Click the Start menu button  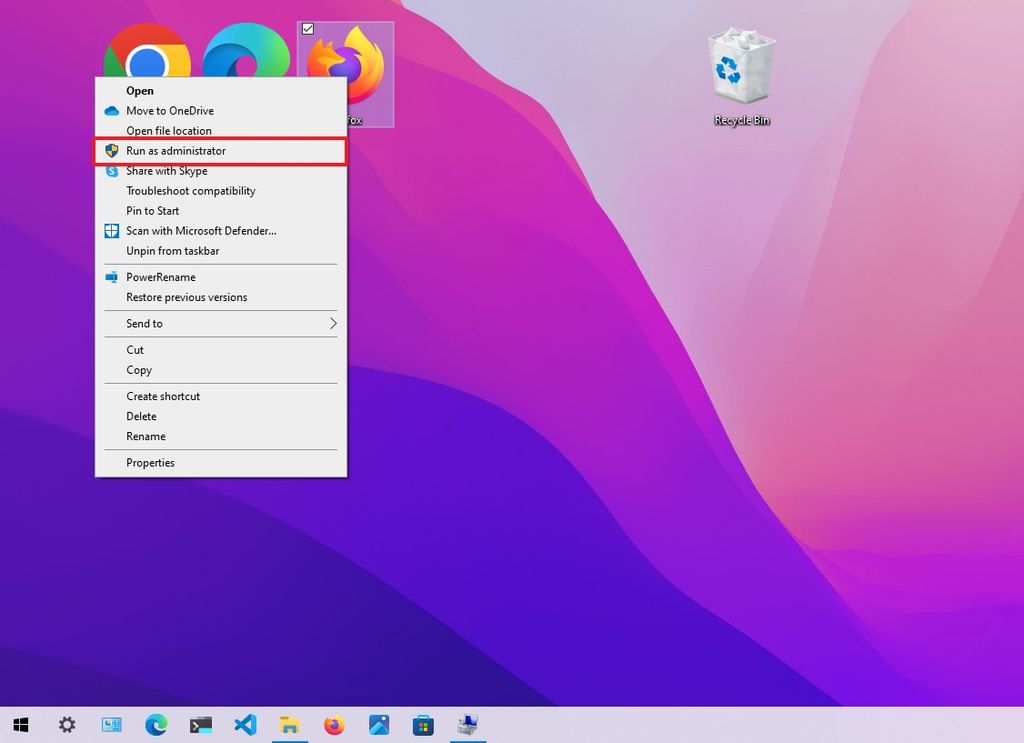pos(21,724)
